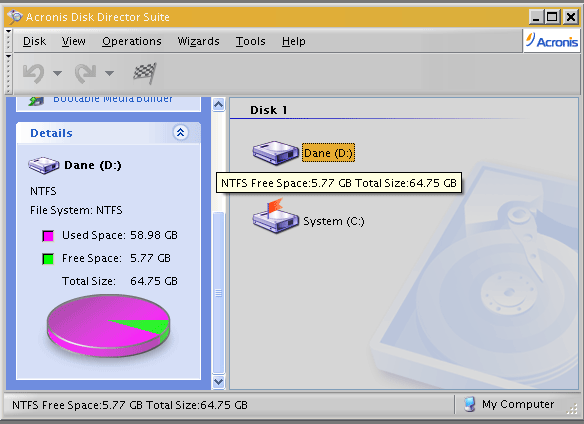Screen dimensions: 584x424
Task: Select the Dane (D:) drive icon
Action: (x=276, y=153)
